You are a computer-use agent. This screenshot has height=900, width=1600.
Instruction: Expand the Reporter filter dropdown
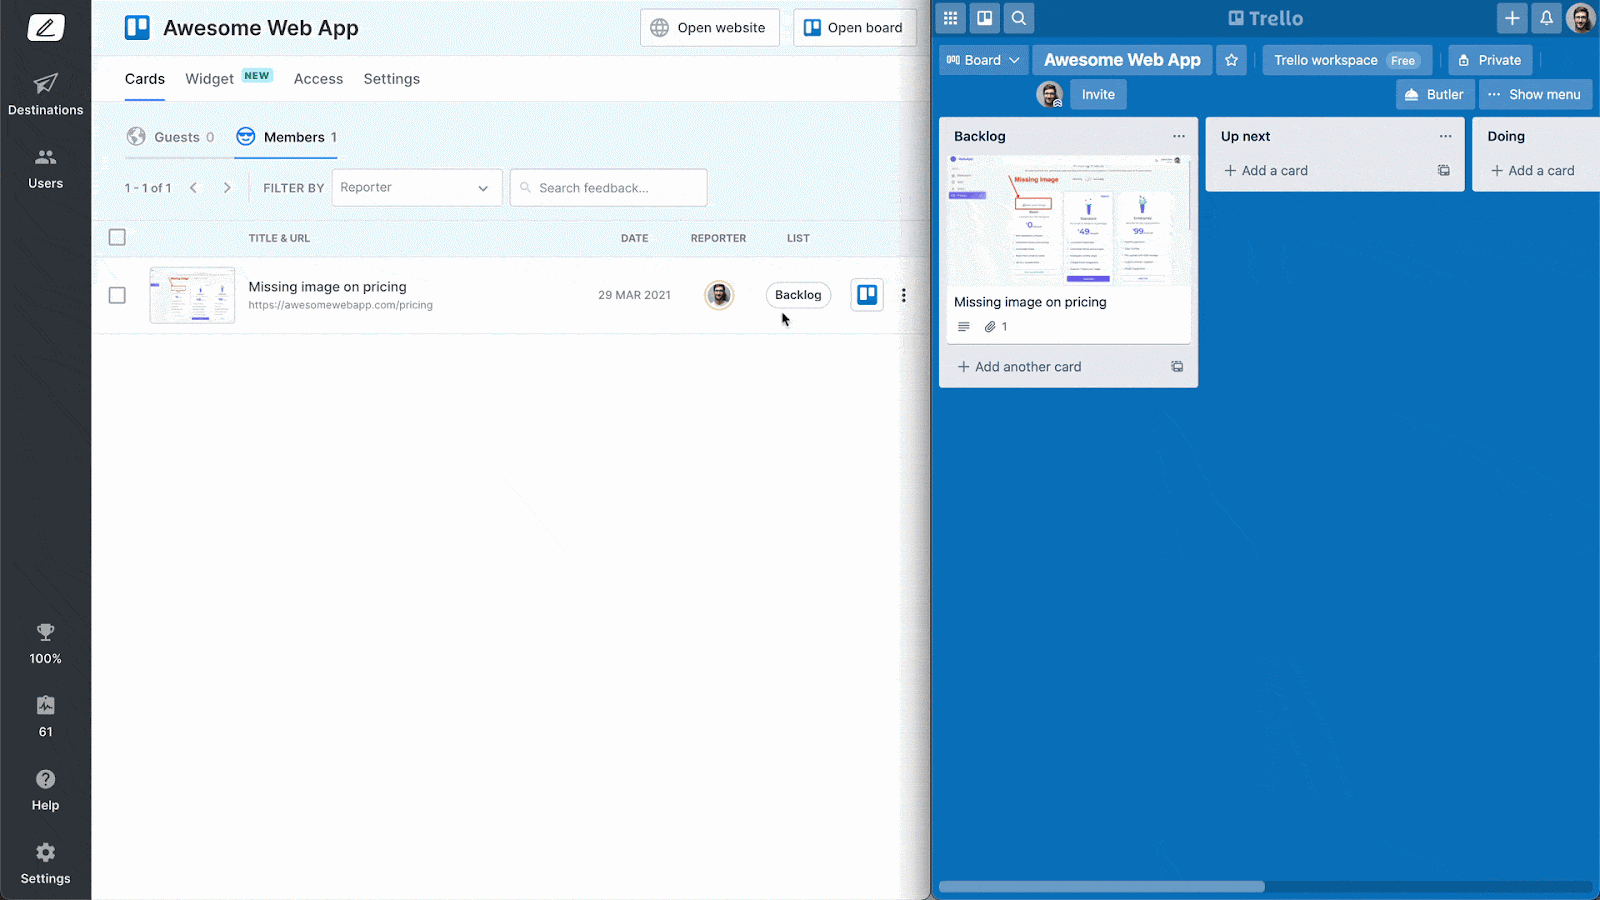click(x=417, y=188)
